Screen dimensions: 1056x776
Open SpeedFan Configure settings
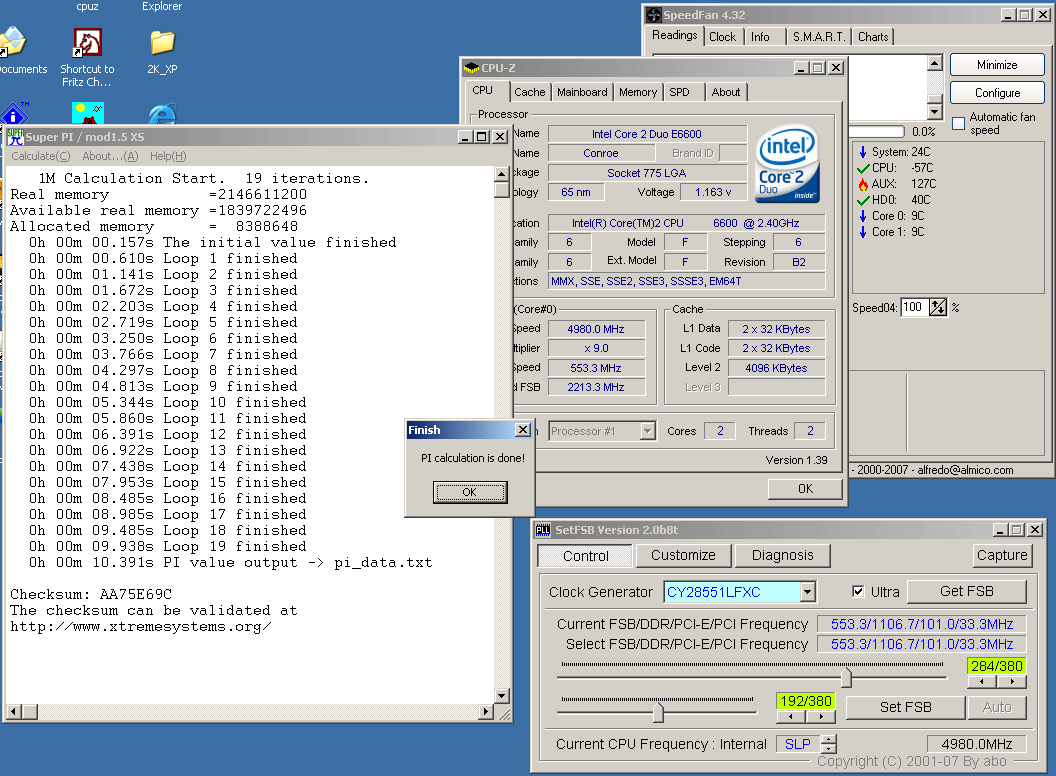click(x=997, y=93)
